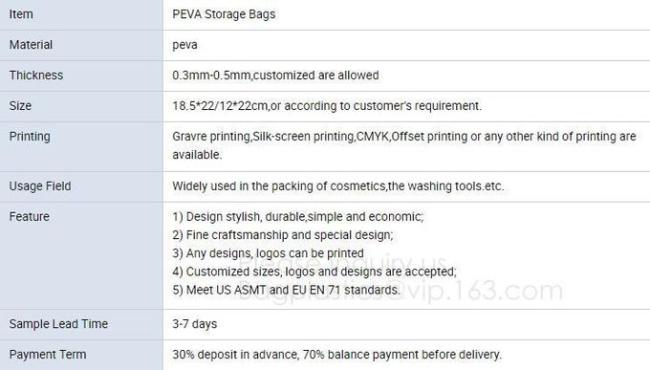Click the 30% deposit payment term text

click(x=337, y=355)
